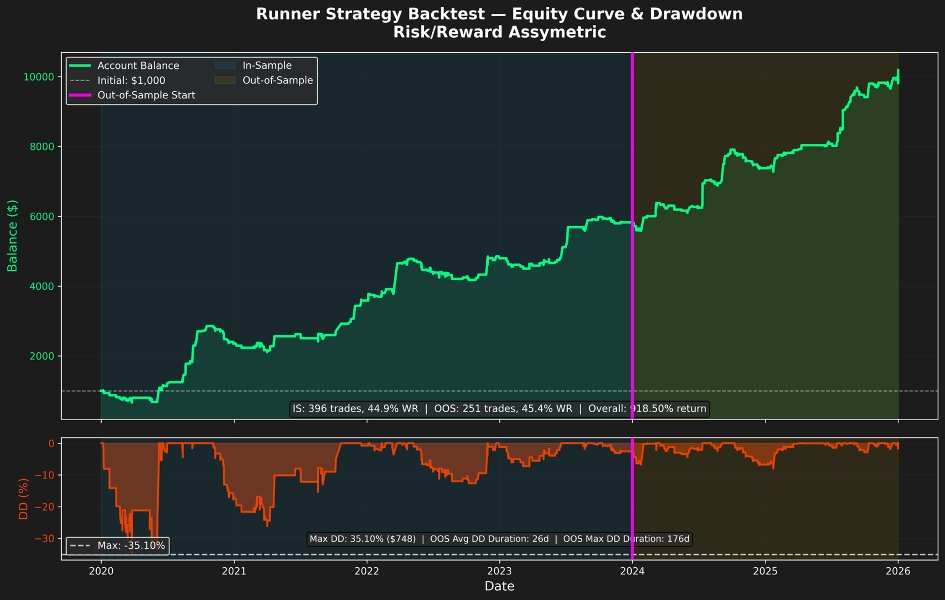945x600 pixels.
Task: Click the magenta Out-of-Sample Start legend swatch
Action: [x=80, y=95]
